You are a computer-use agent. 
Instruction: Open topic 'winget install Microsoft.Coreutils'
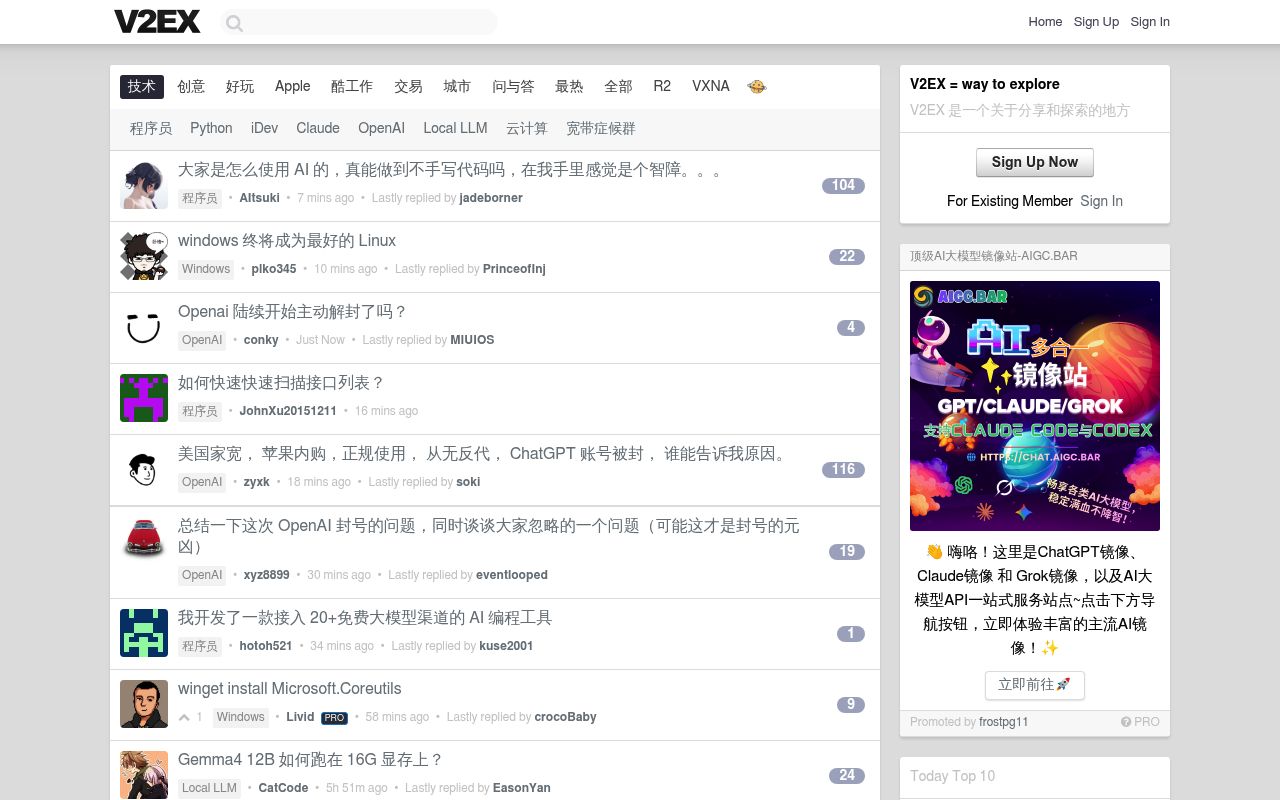290,689
